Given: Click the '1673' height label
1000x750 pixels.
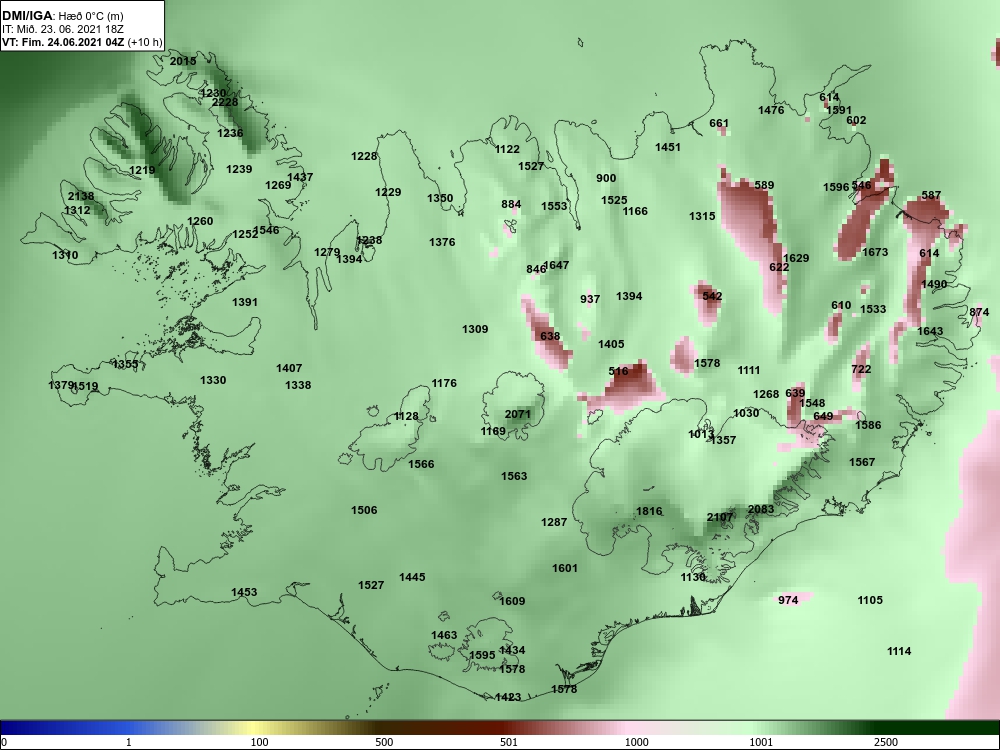Looking at the screenshot, I should pos(875,253).
